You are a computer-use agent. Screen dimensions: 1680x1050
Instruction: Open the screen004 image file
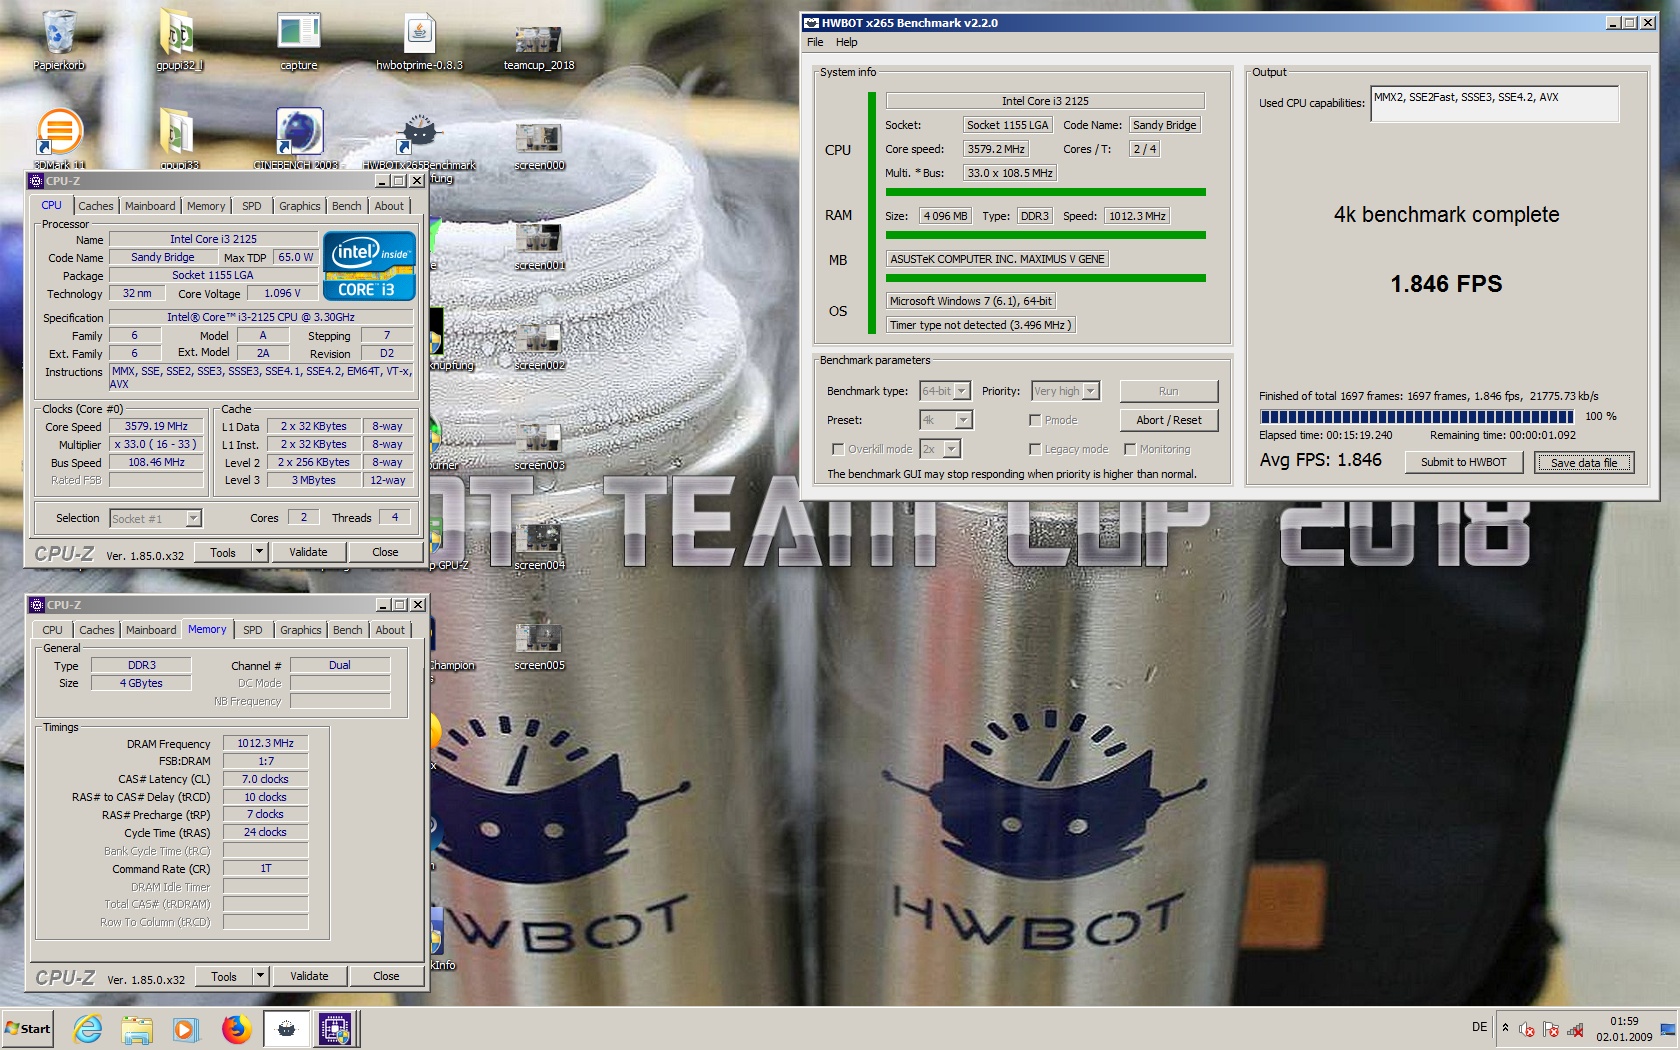(x=539, y=546)
